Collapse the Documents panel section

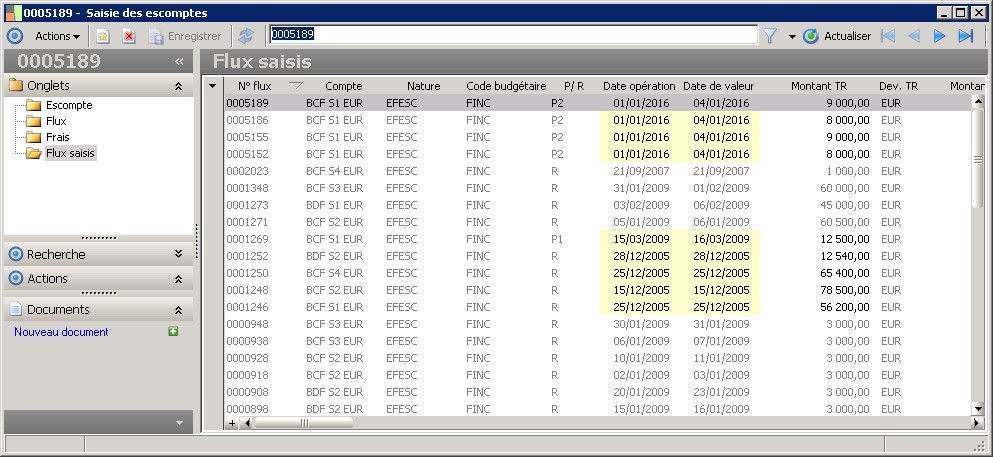pos(178,310)
